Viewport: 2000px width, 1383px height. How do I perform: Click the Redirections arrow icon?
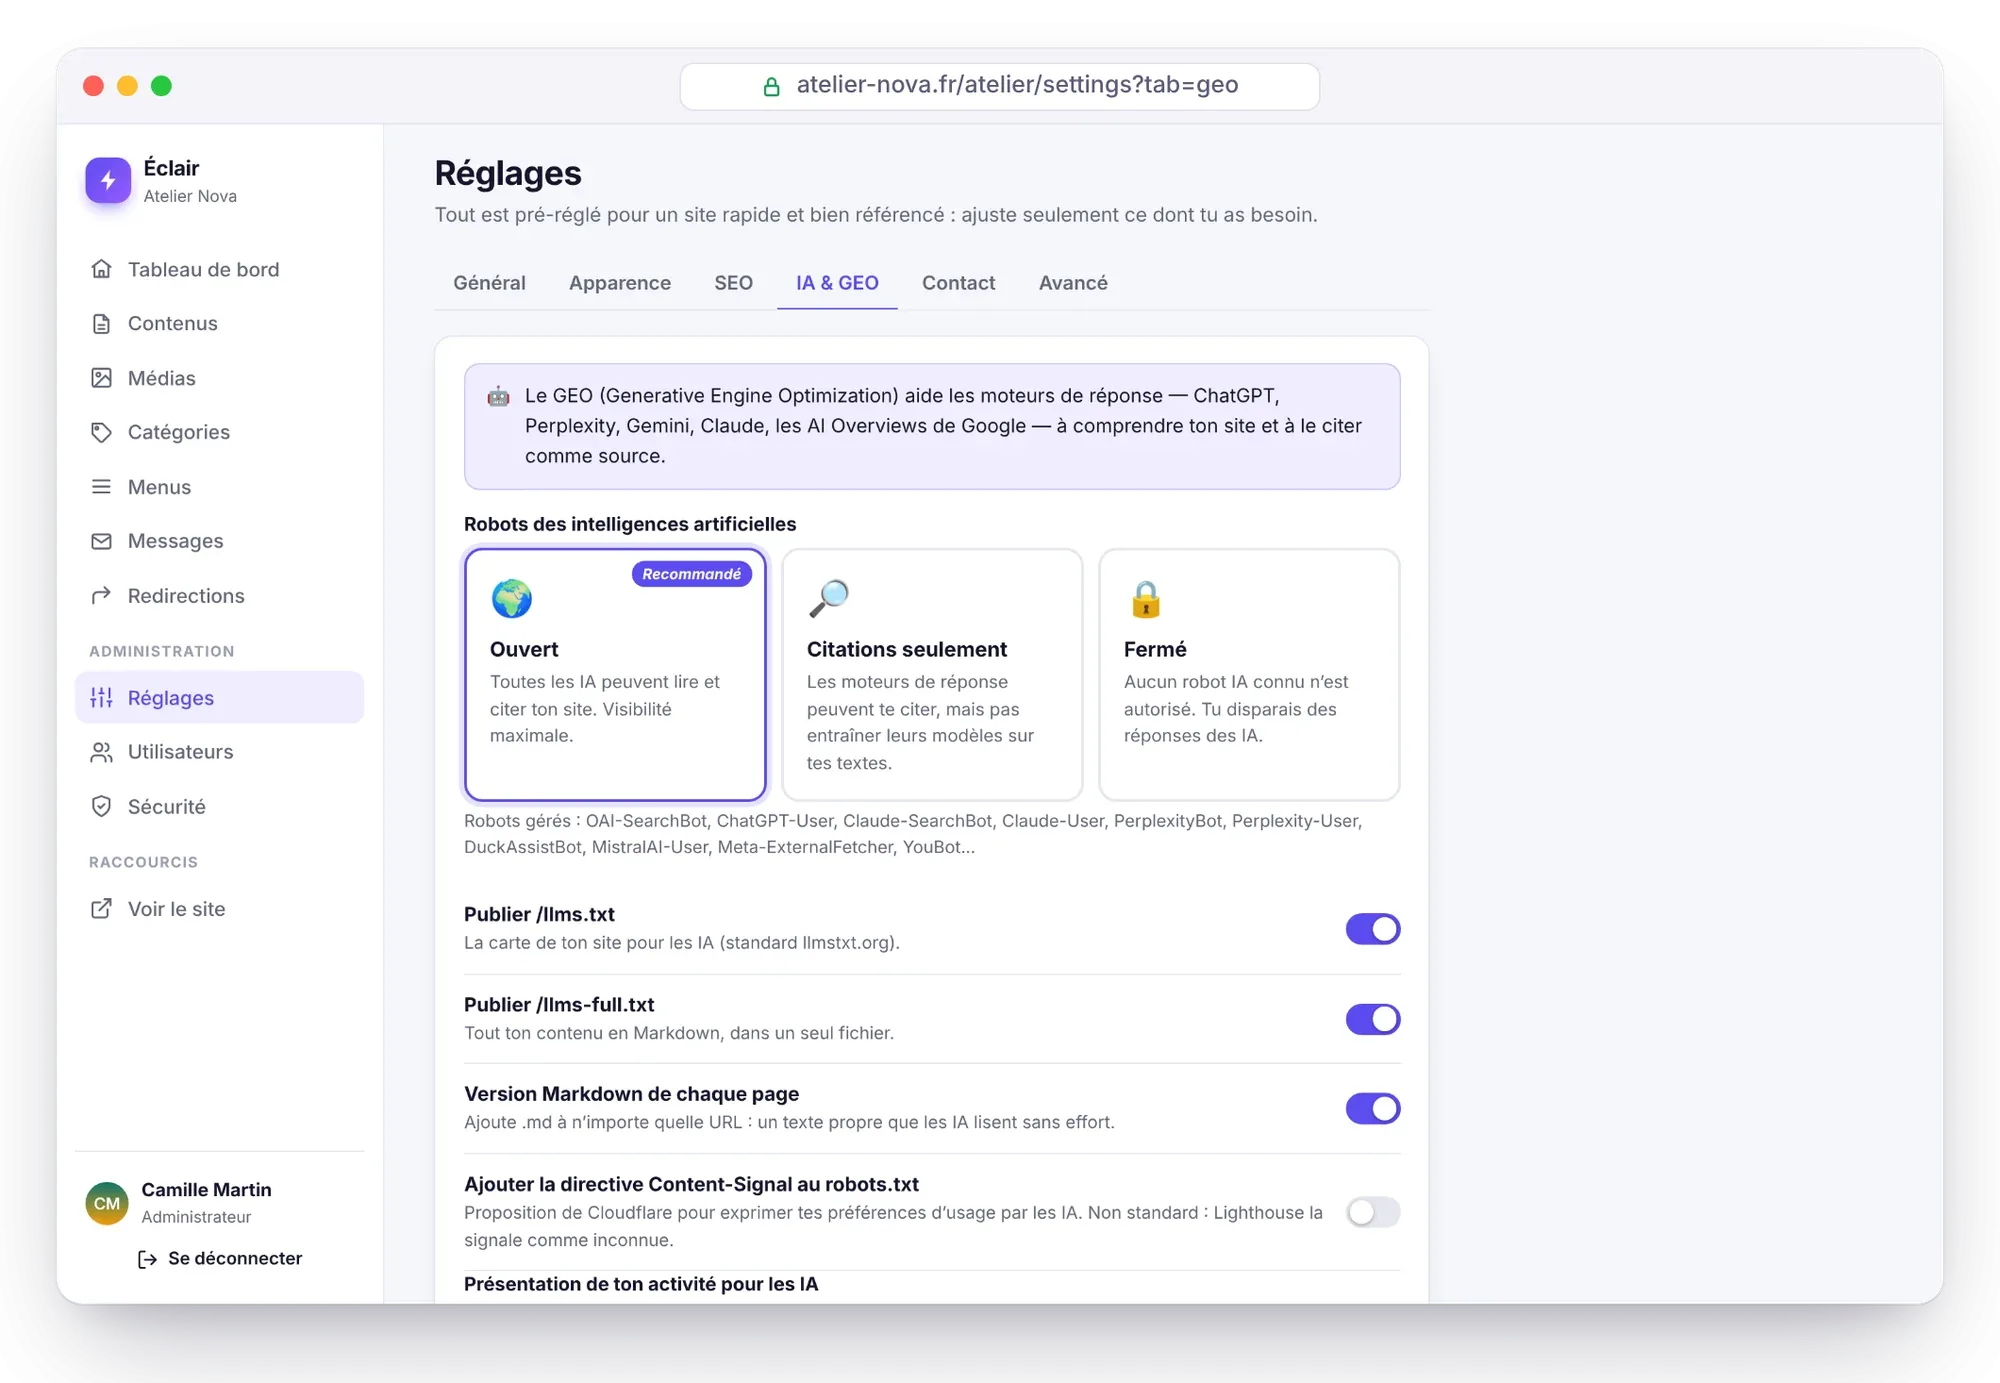pos(101,596)
